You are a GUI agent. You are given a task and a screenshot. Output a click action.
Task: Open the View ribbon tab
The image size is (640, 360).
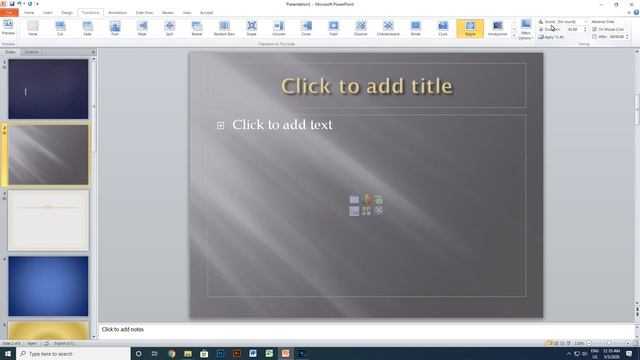coord(187,13)
